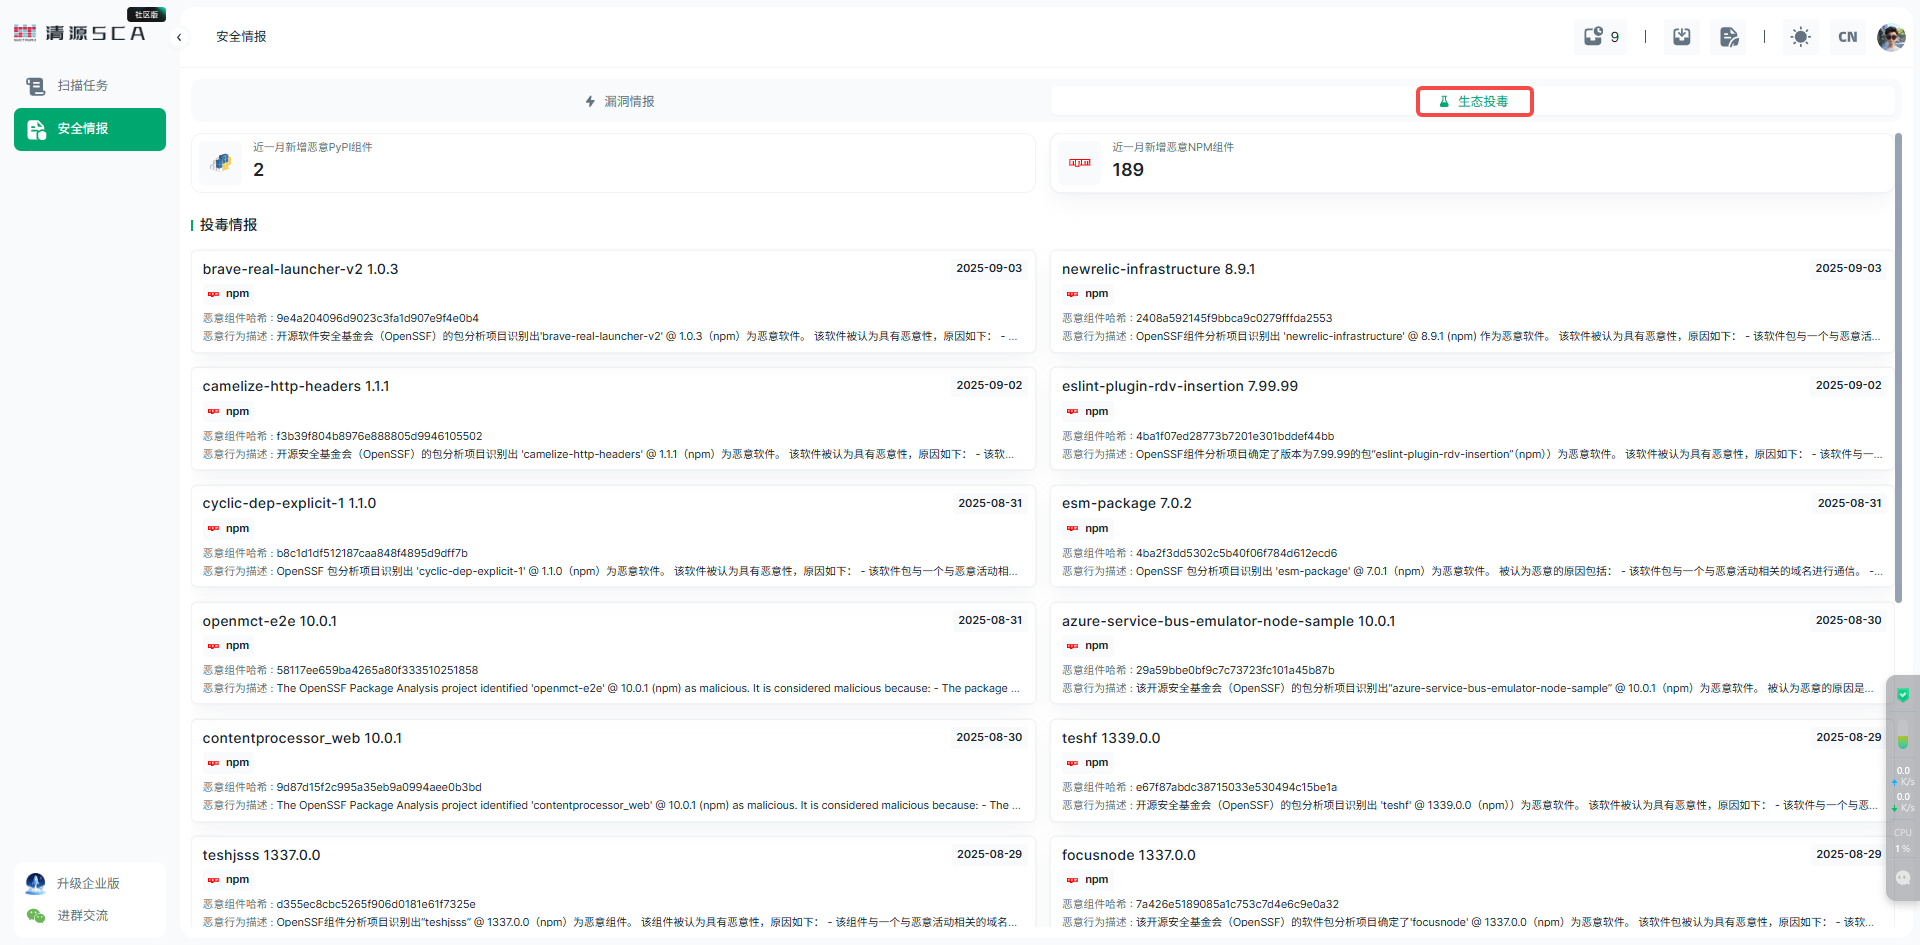Viewport: 1920px width, 945px height.
Task: Click the vertical scrollbar on right
Action: (x=1898, y=400)
